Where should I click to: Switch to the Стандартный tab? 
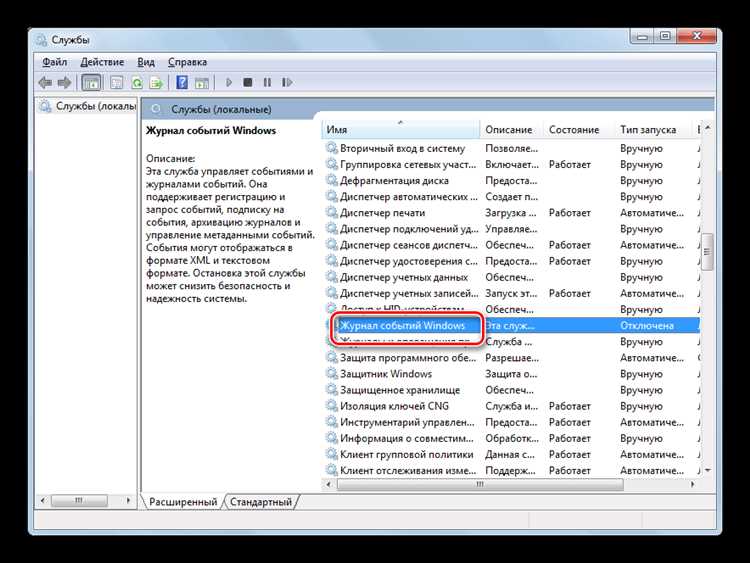(x=261, y=502)
